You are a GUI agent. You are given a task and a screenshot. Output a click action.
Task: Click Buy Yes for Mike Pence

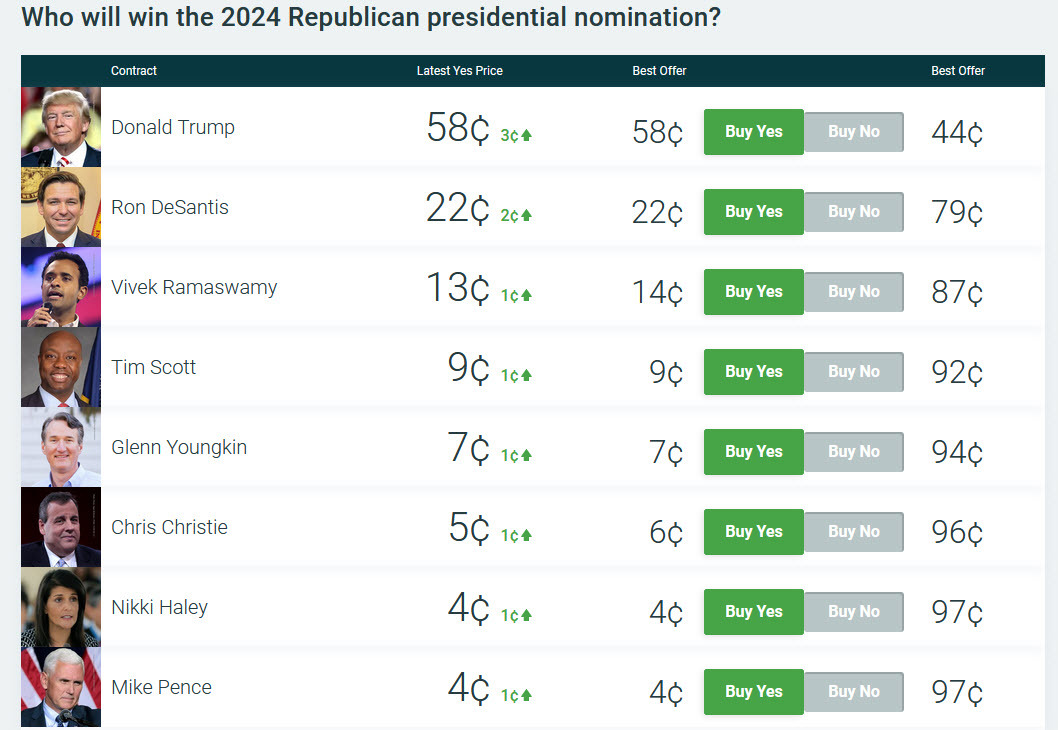(x=753, y=691)
